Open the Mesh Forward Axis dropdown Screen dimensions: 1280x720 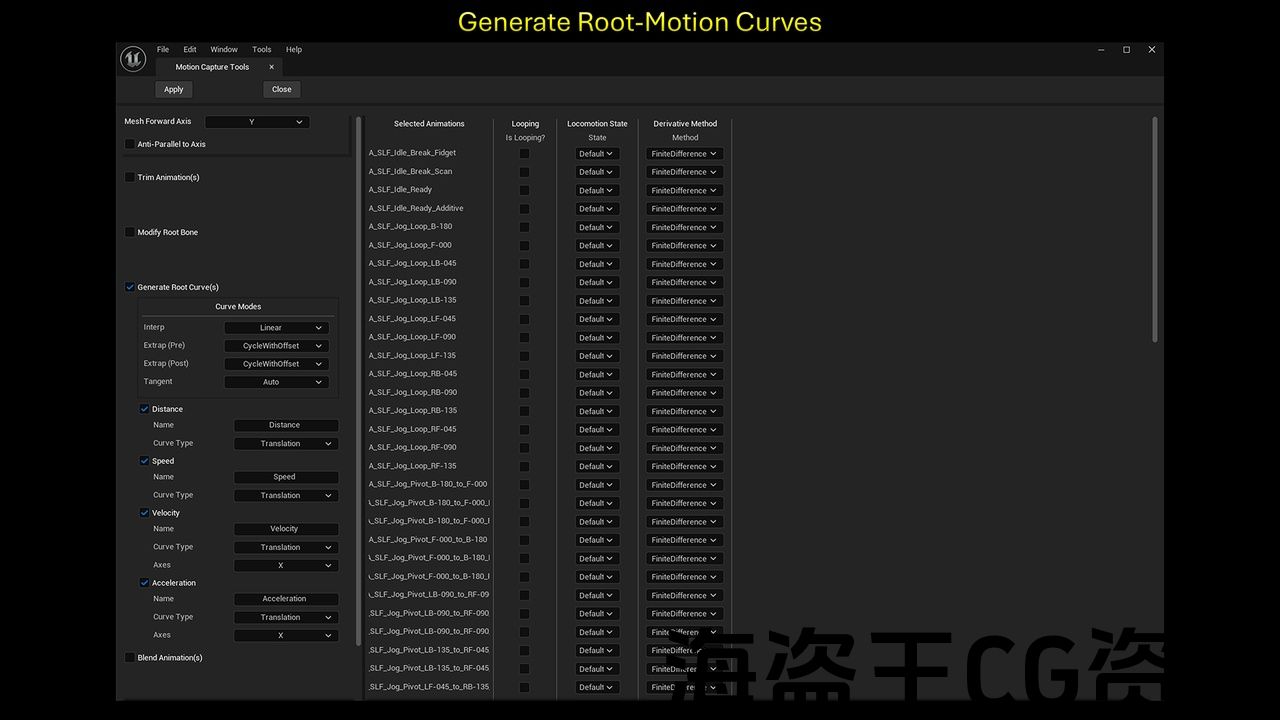coord(257,122)
